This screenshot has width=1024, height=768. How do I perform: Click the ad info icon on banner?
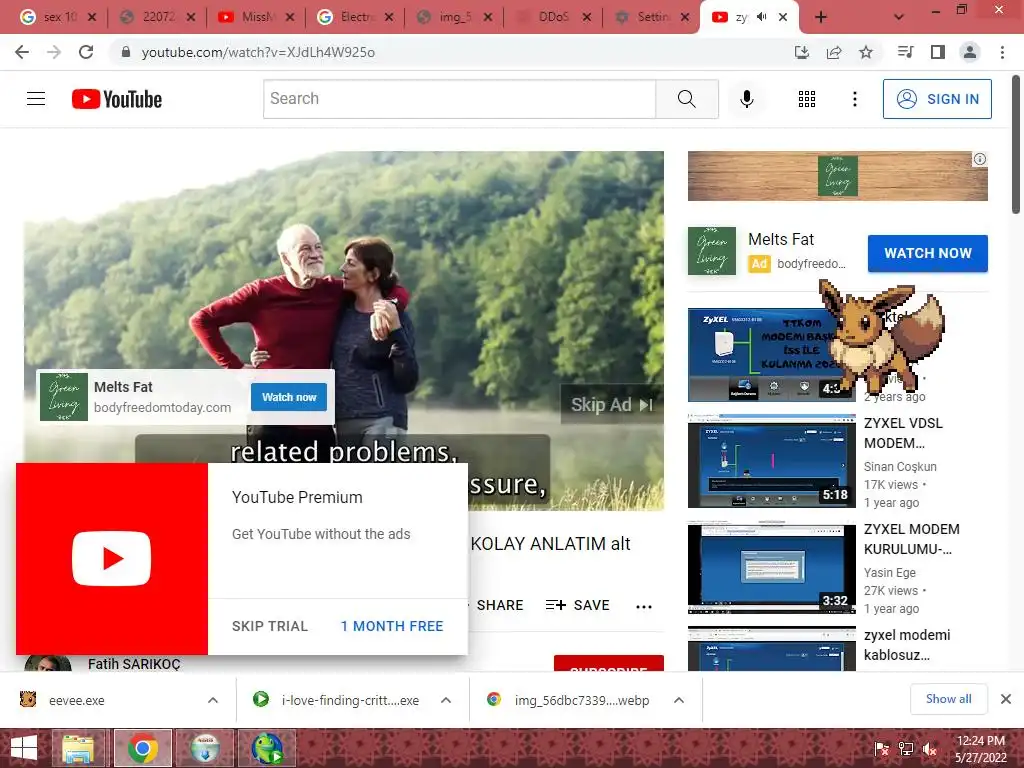tap(980, 159)
